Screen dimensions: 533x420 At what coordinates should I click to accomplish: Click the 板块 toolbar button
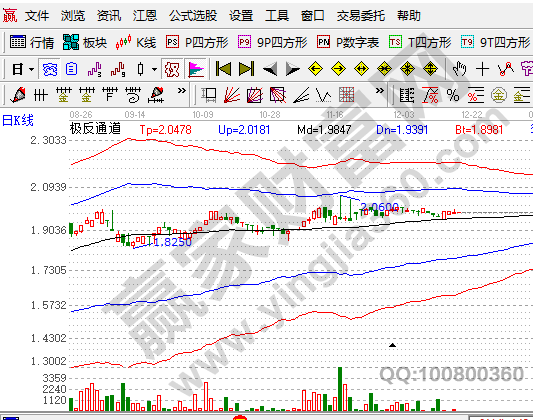[x=85, y=42]
